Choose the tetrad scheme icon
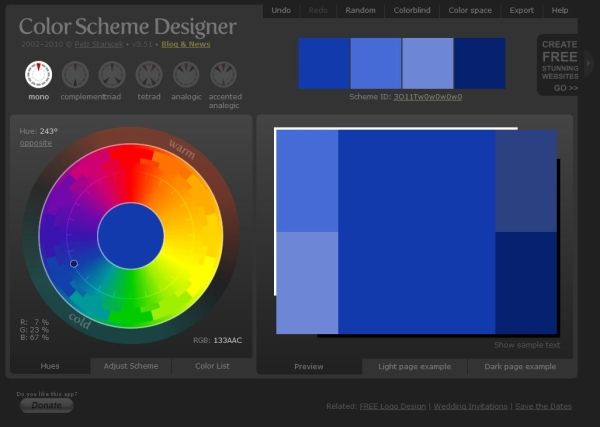 pyautogui.click(x=149, y=75)
